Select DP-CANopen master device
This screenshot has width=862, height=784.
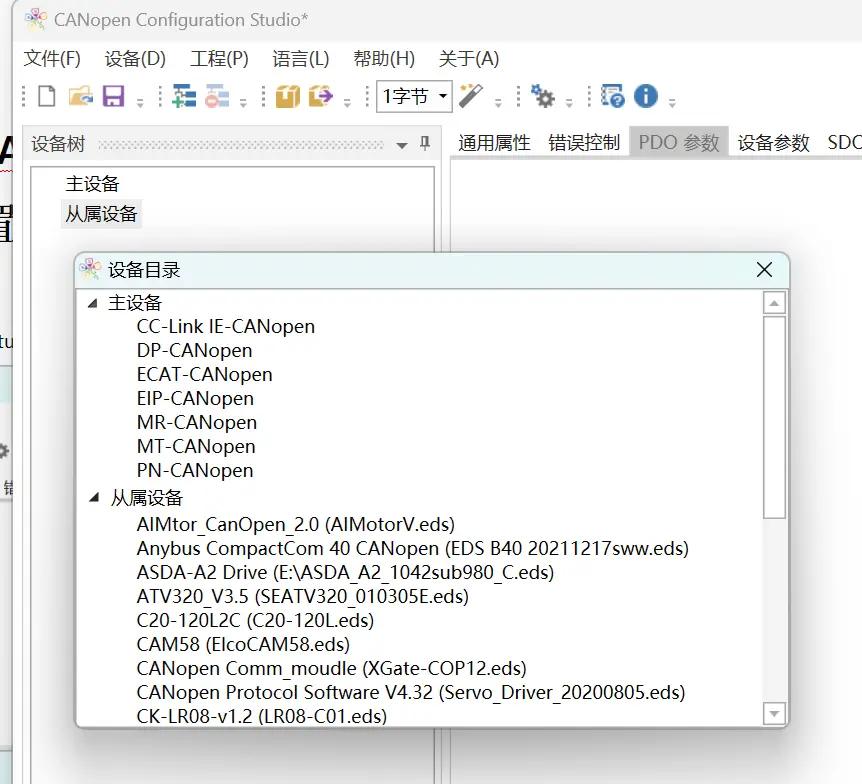coord(194,351)
